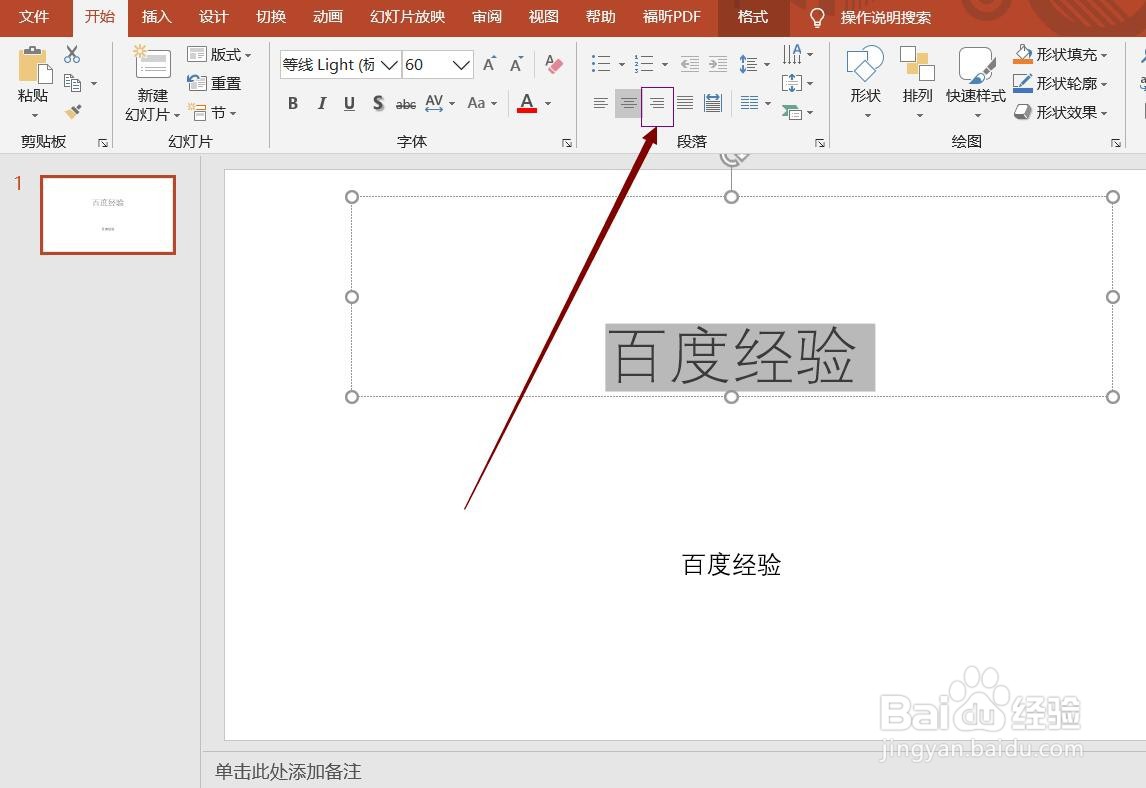Open the Review (审阅) tab
Image resolution: width=1146 pixels, height=788 pixels.
tap(487, 17)
